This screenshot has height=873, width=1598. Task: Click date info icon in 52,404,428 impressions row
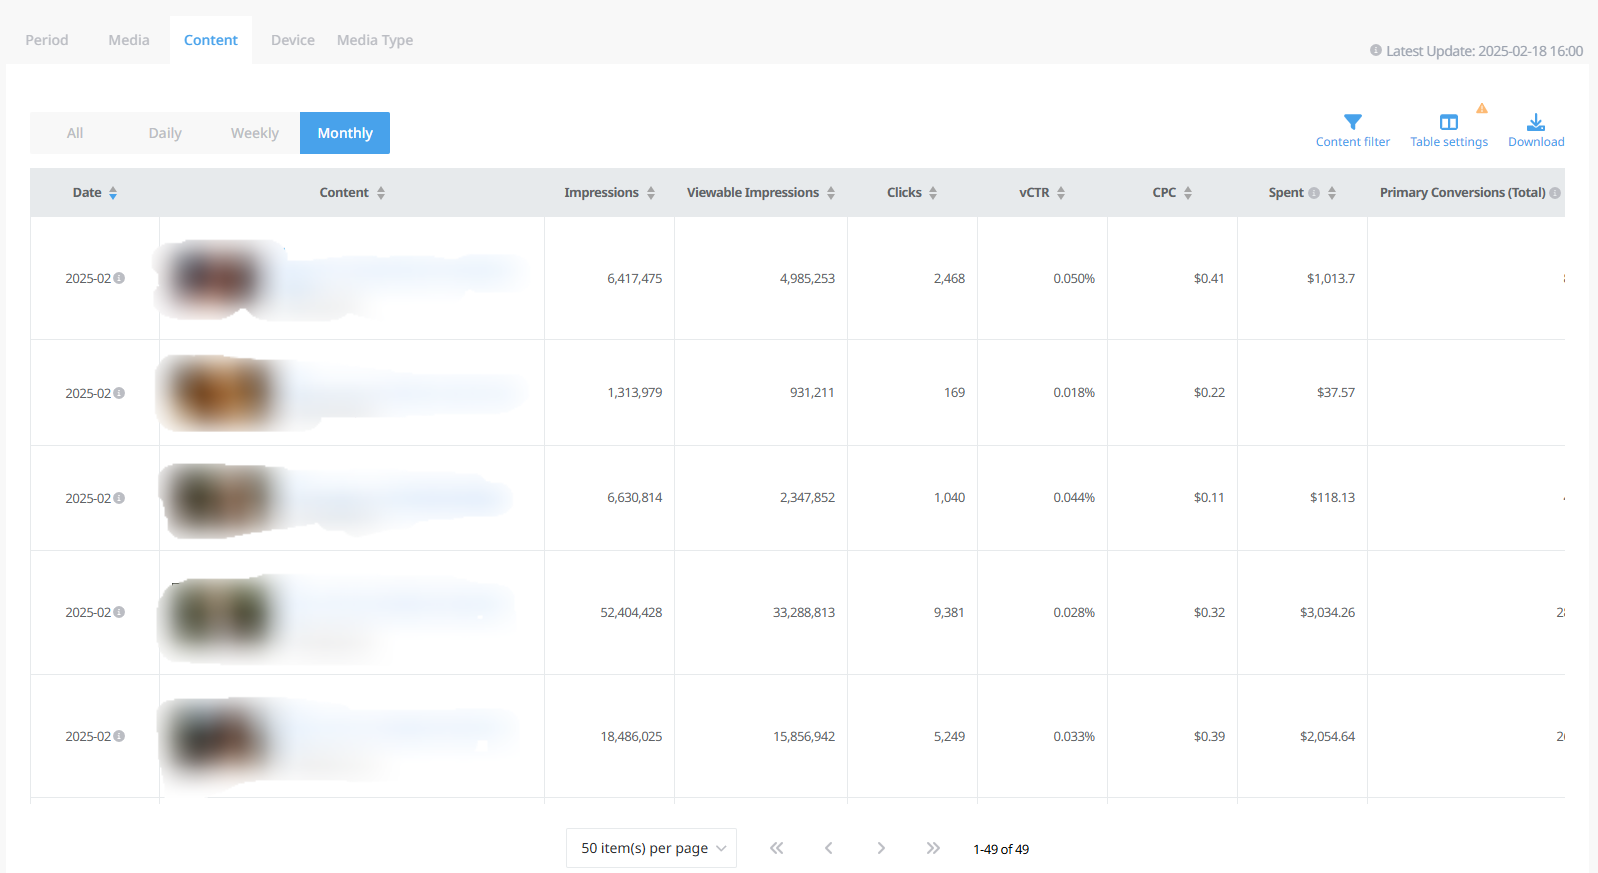click(x=119, y=612)
